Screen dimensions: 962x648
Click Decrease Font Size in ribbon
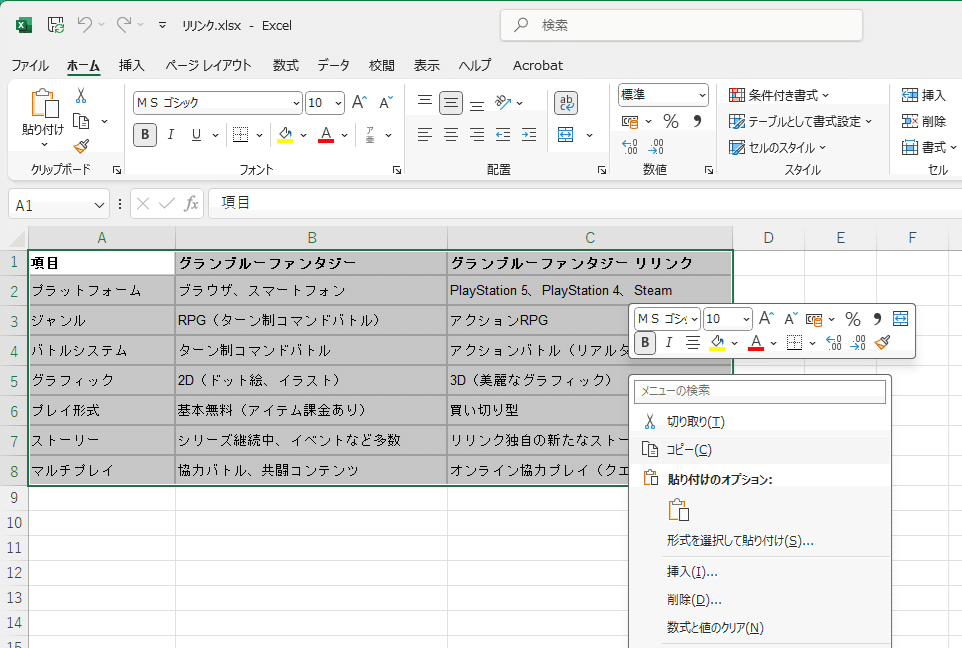click(385, 102)
